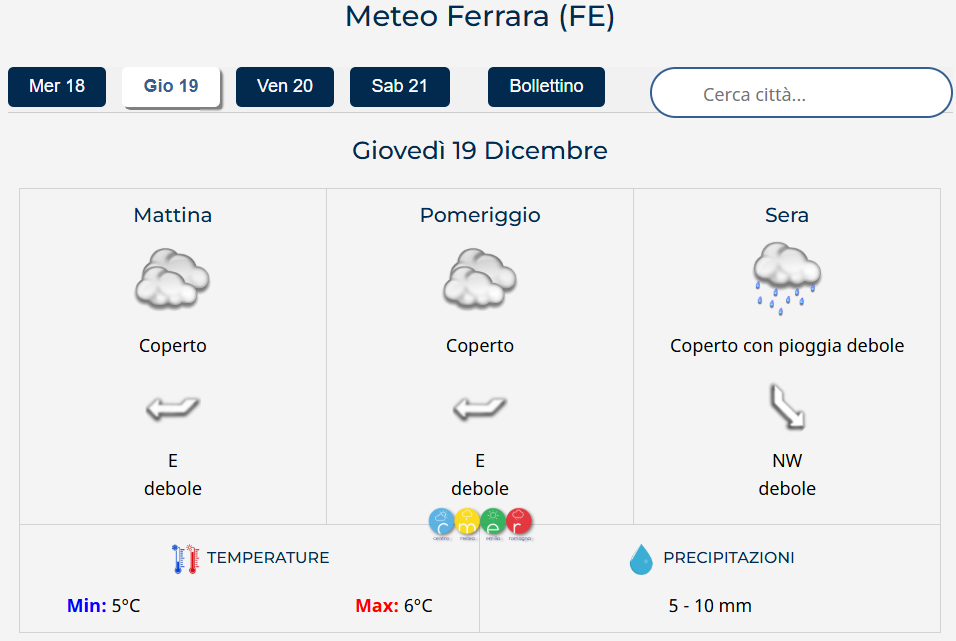
Task: Open the Ven 20 forecast tab
Action: (x=285, y=86)
